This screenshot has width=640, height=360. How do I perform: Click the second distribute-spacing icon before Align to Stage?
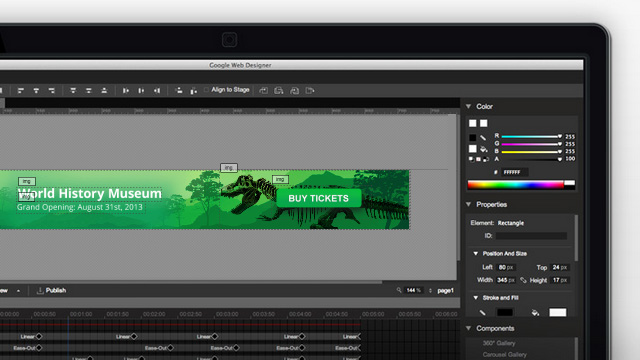coord(193,91)
